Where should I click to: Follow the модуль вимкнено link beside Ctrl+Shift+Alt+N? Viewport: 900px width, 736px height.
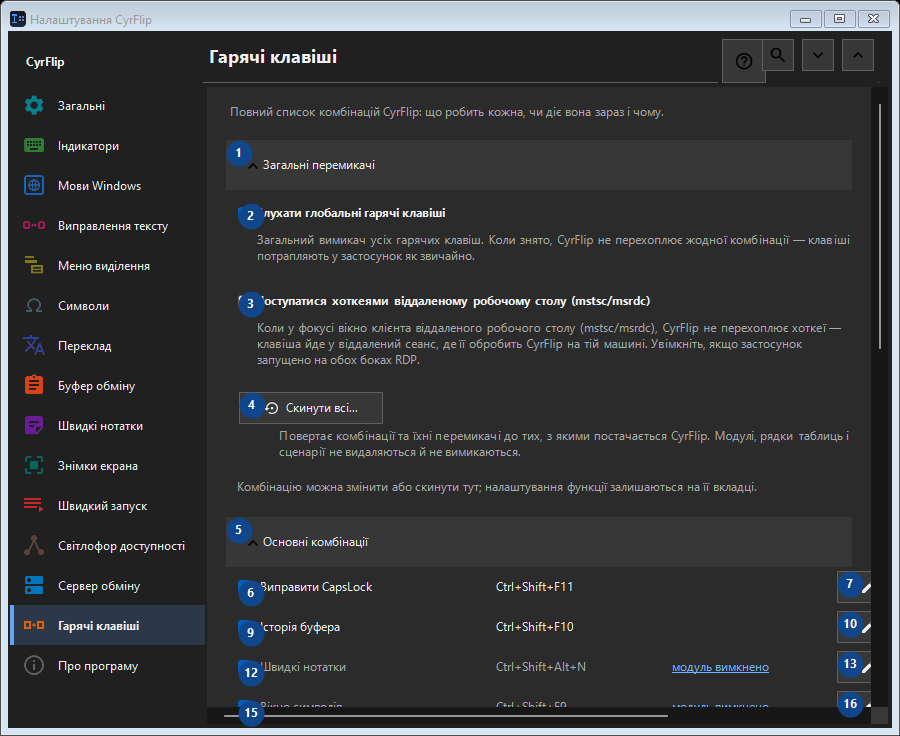720,667
